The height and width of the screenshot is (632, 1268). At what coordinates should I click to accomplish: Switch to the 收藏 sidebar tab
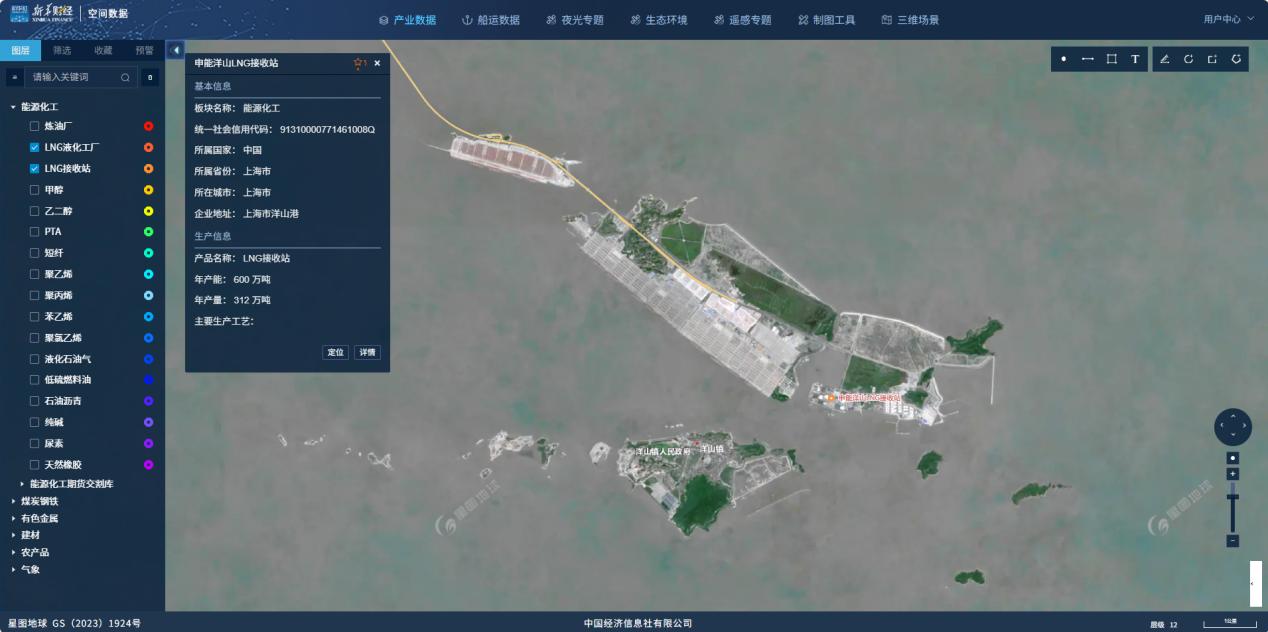[x=103, y=50]
